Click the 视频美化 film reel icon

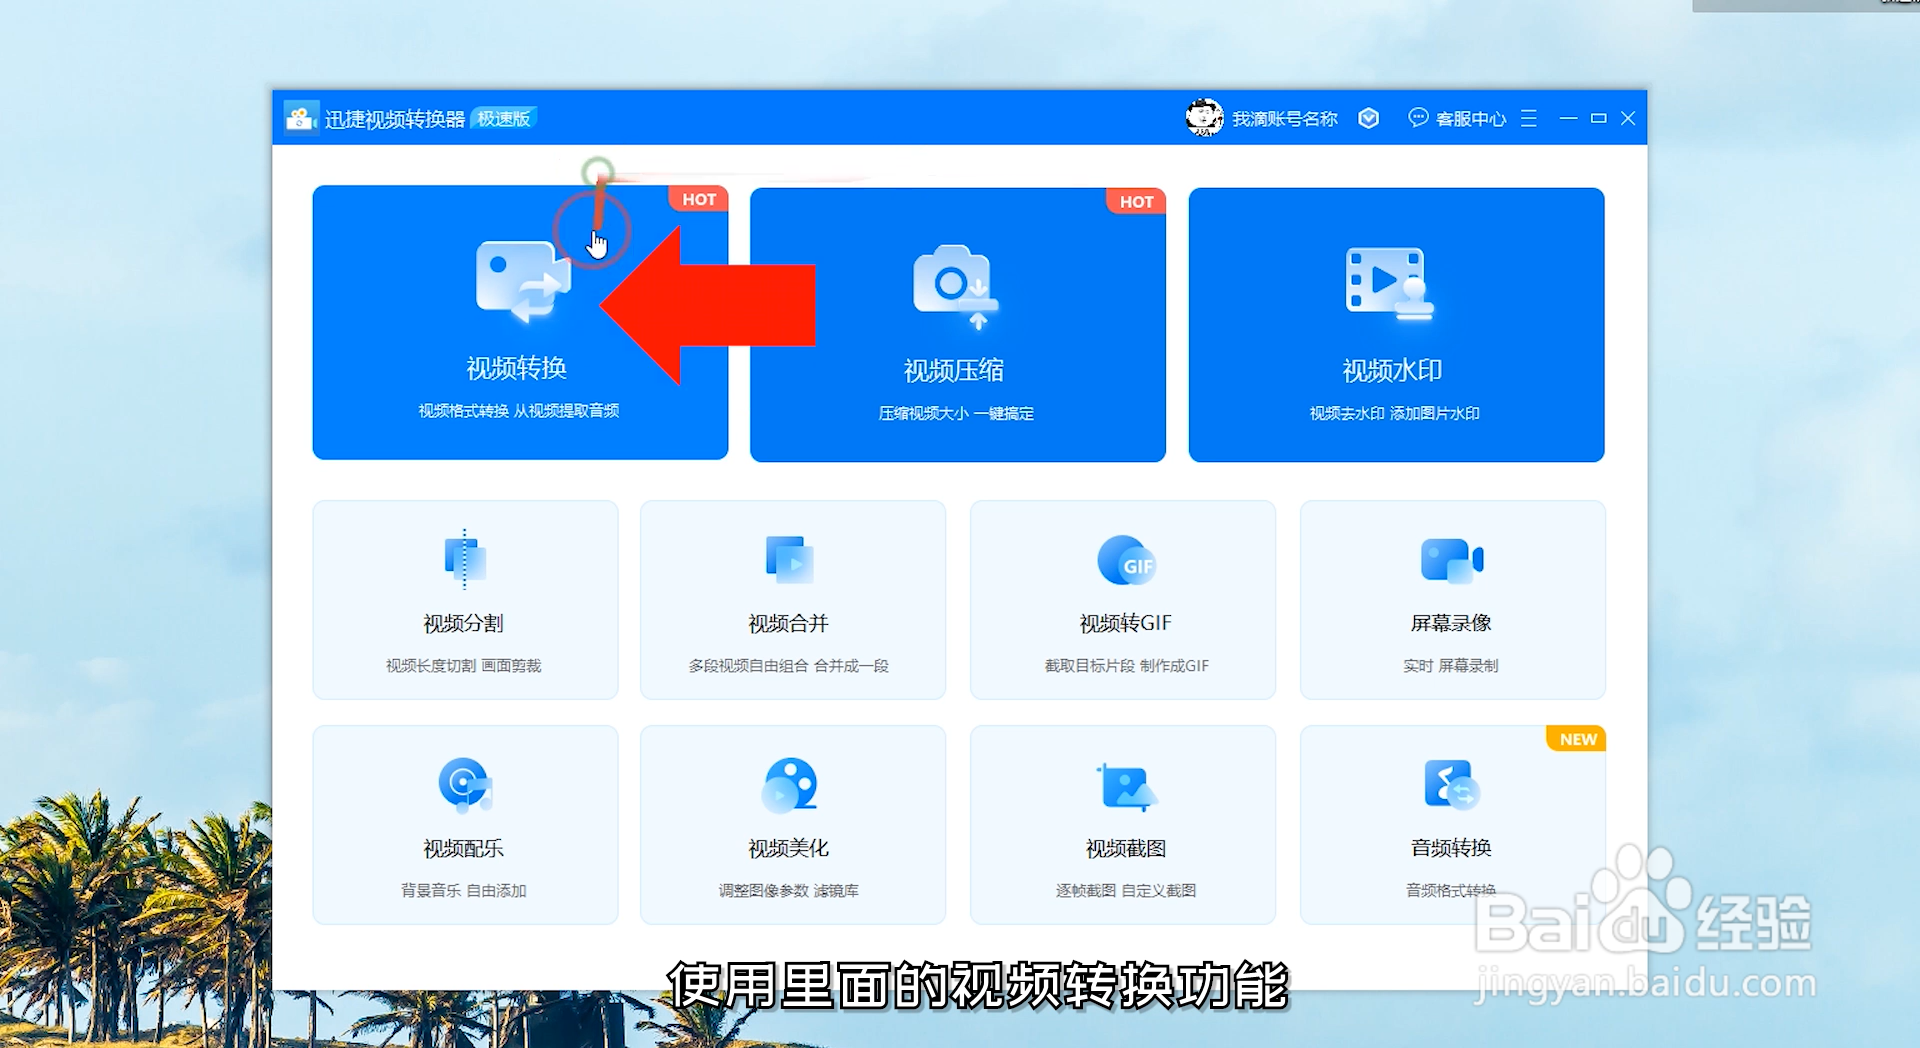tap(790, 785)
